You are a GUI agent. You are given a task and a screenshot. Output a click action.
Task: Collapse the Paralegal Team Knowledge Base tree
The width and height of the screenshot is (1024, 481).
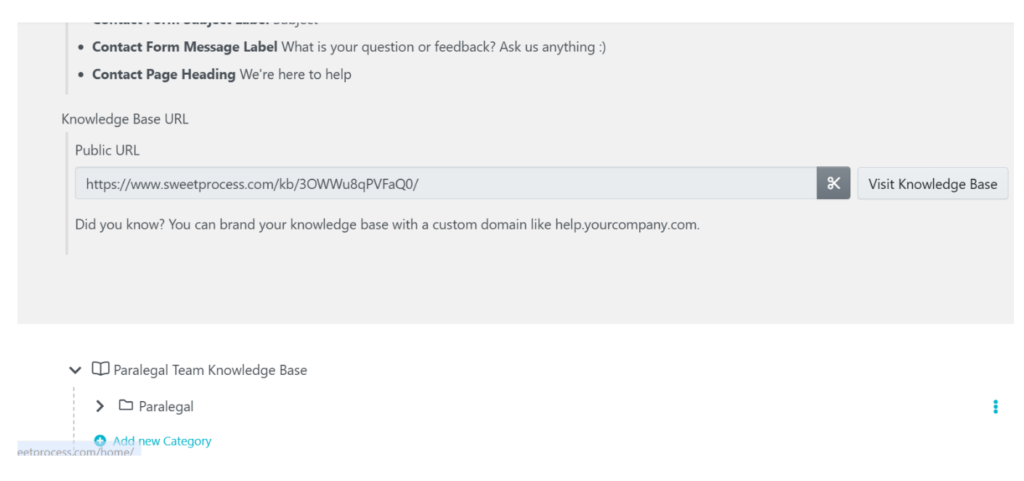tap(74, 371)
